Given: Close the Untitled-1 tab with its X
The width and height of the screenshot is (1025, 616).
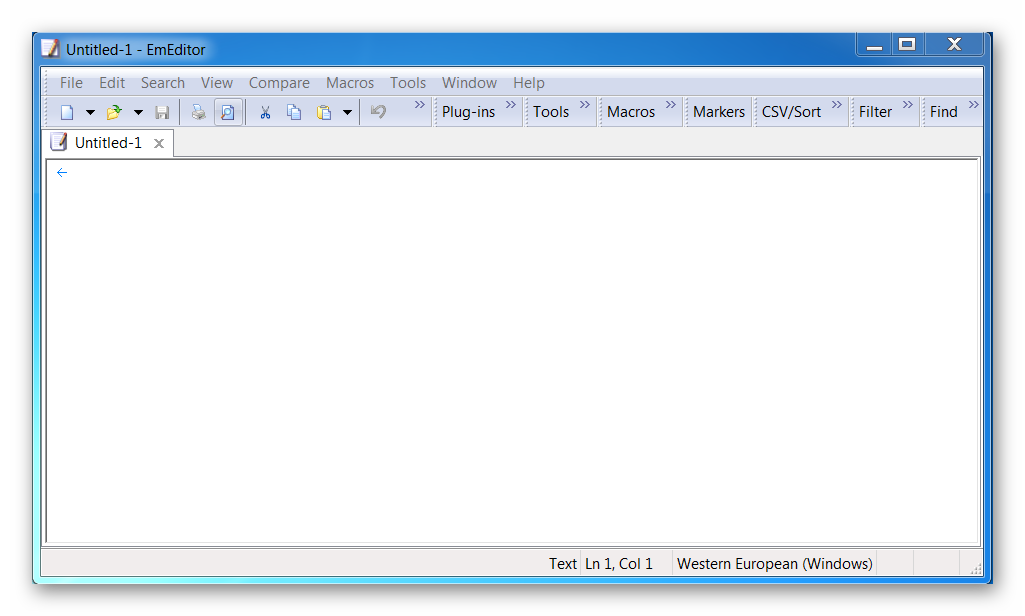Looking at the screenshot, I should (x=159, y=143).
